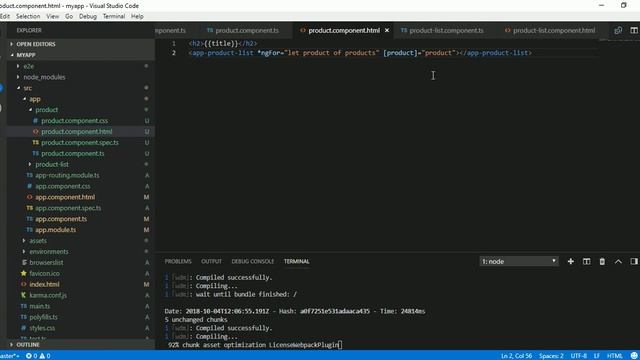Viewport: 640px width, 360px height.
Task: Open product.component.ts in explorer tree
Action: (x=72, y=153)
